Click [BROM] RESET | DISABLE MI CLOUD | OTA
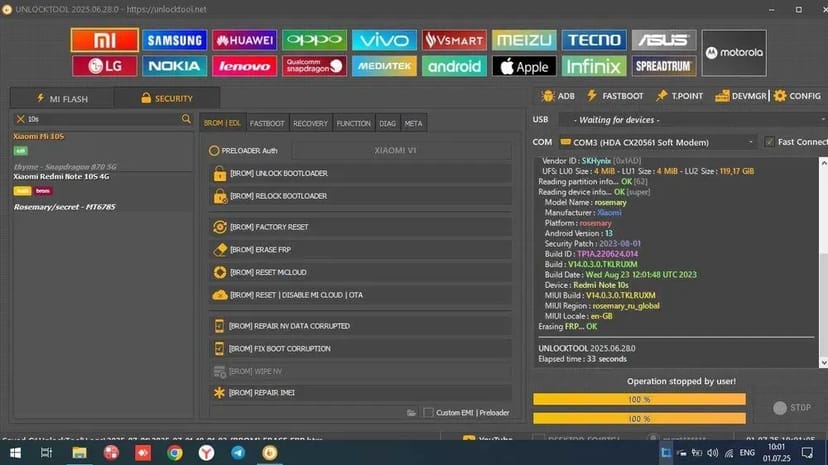This screenshot has width=828, height=465. pyautogui.click(x=360, y=295)
